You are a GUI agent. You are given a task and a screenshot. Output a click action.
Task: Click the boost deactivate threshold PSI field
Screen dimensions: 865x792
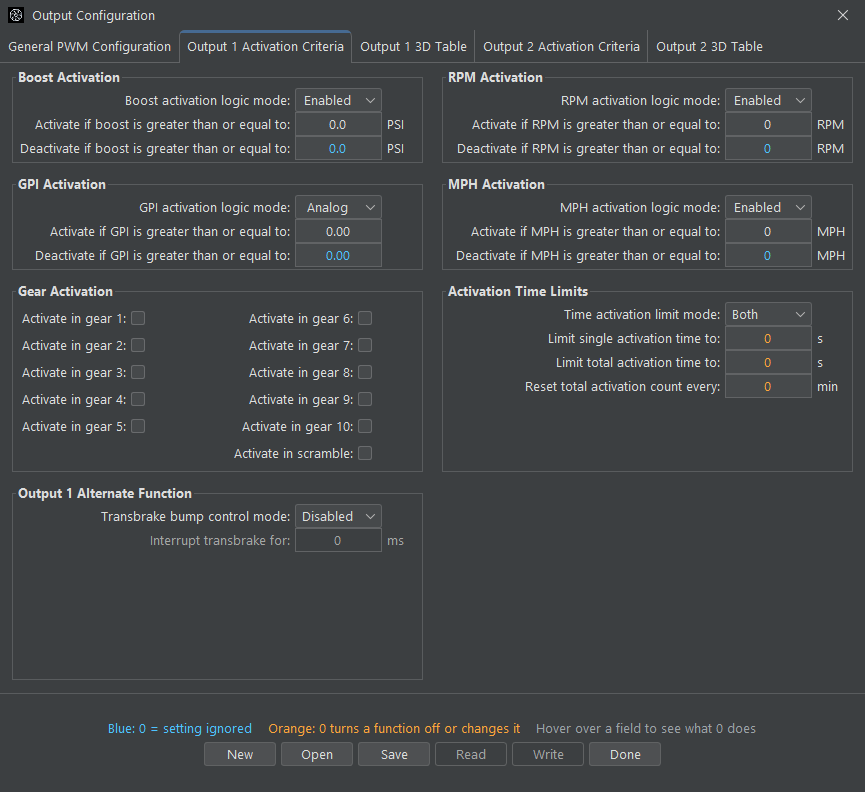338,148
